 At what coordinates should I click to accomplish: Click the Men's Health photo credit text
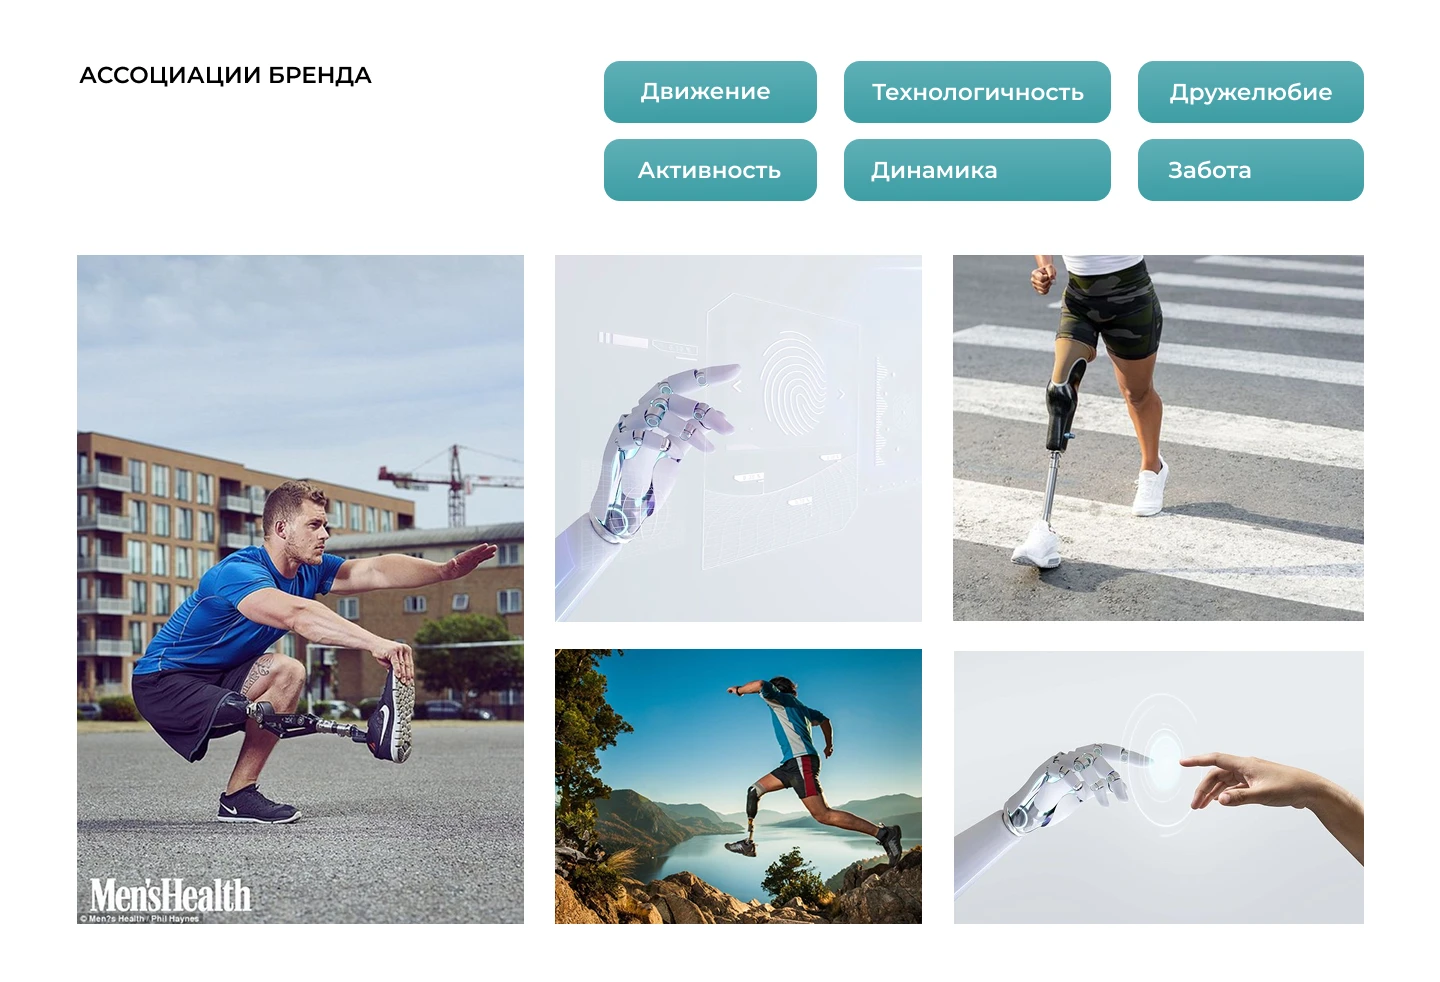coord(140,919)
